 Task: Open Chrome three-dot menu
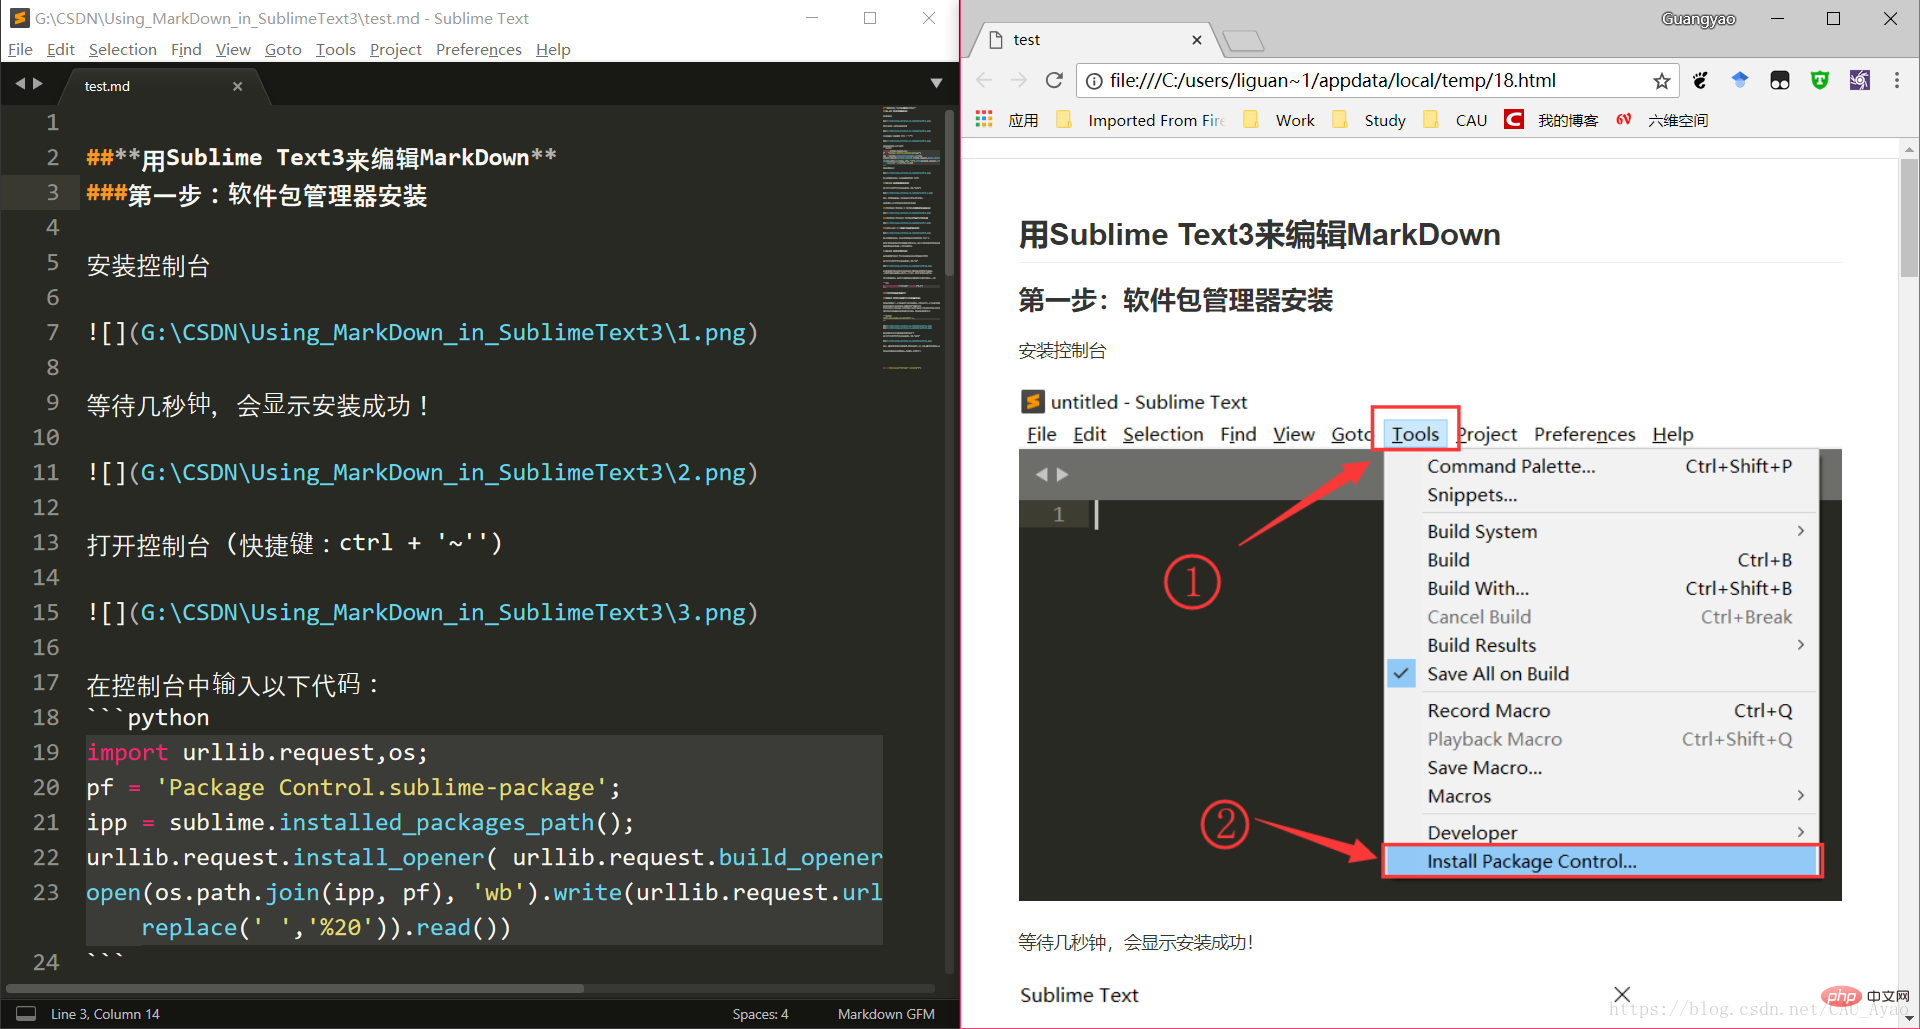(x=1897, y=80)
